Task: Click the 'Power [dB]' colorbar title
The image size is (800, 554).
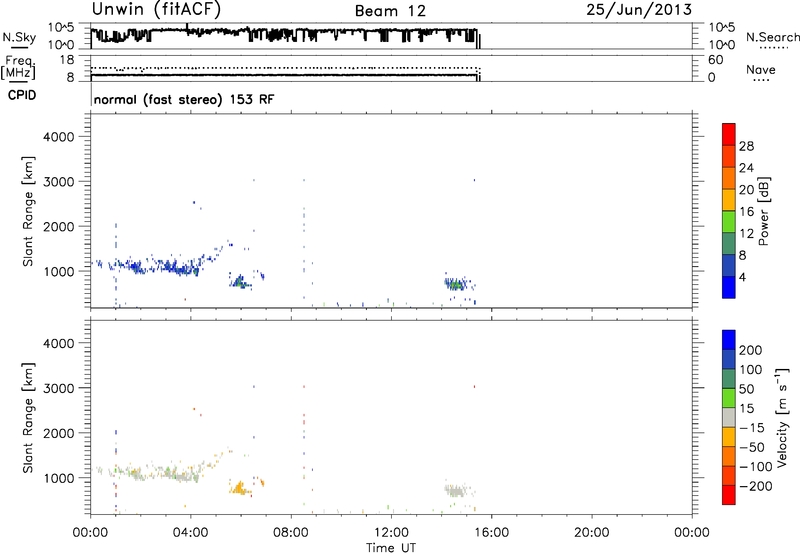Action: coord(763,211)
